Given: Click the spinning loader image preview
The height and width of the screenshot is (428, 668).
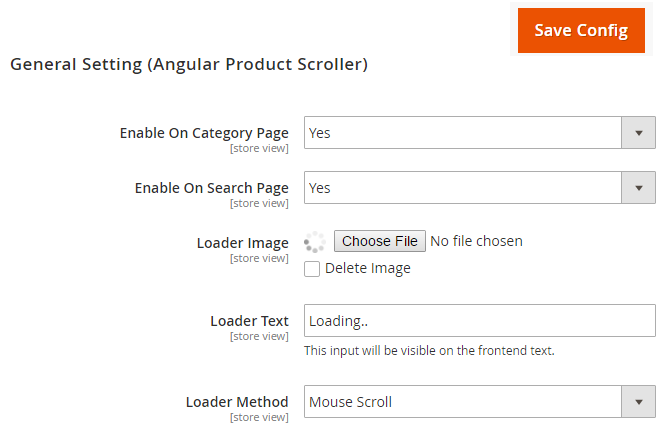Looking at the screenshot, I should pos(314,241).
